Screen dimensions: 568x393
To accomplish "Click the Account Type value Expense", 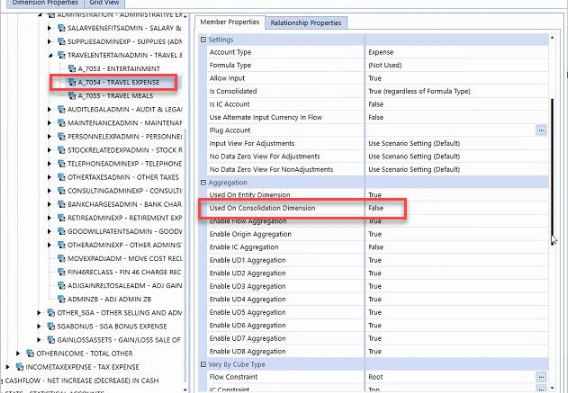I will pyautogui.click(x=381, y=52).
